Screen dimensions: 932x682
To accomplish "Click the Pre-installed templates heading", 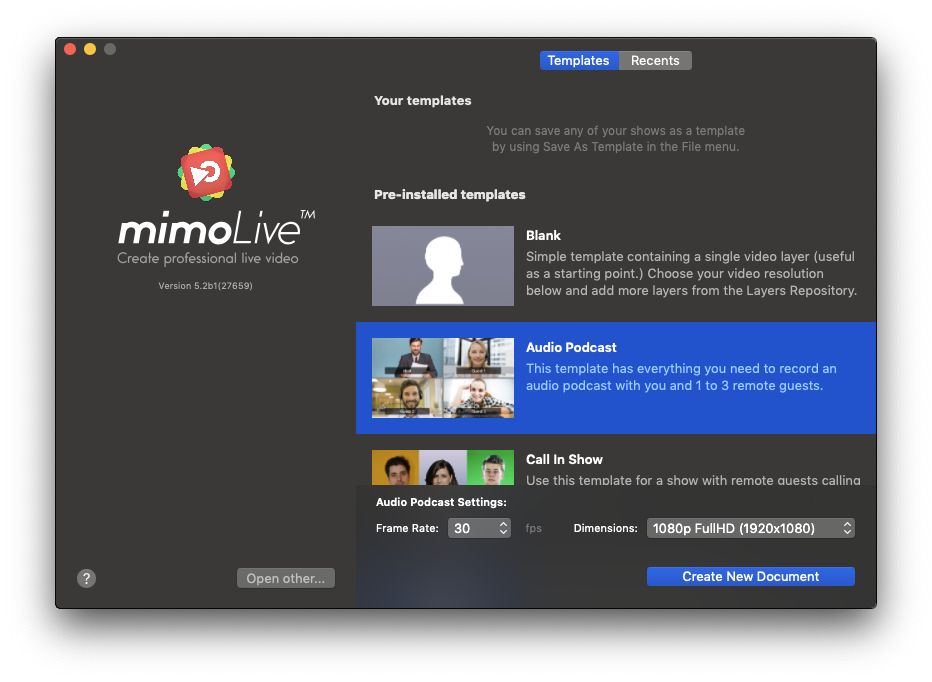I will [450, 194].
